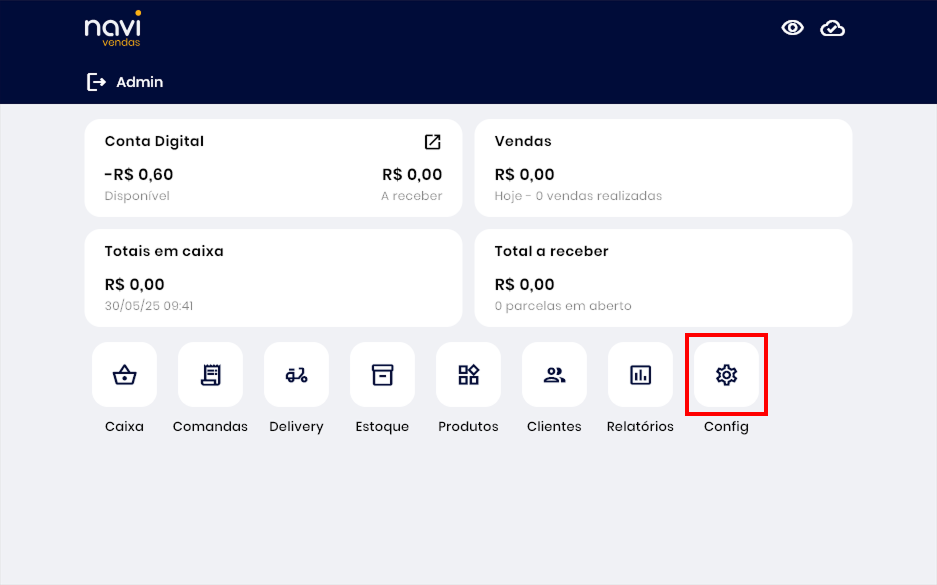This screenshot has width=937, height=585.
Task: Open the Totais em caixa card
Action: (273, 278)
